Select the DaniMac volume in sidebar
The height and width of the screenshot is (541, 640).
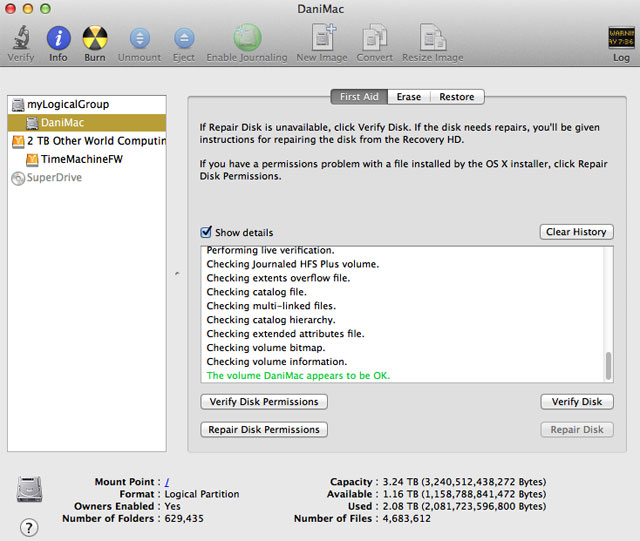tap(87, 122)
